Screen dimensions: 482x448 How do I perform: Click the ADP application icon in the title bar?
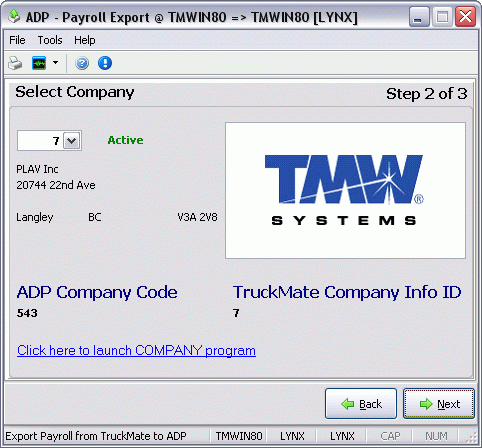[x=14, y=17]
